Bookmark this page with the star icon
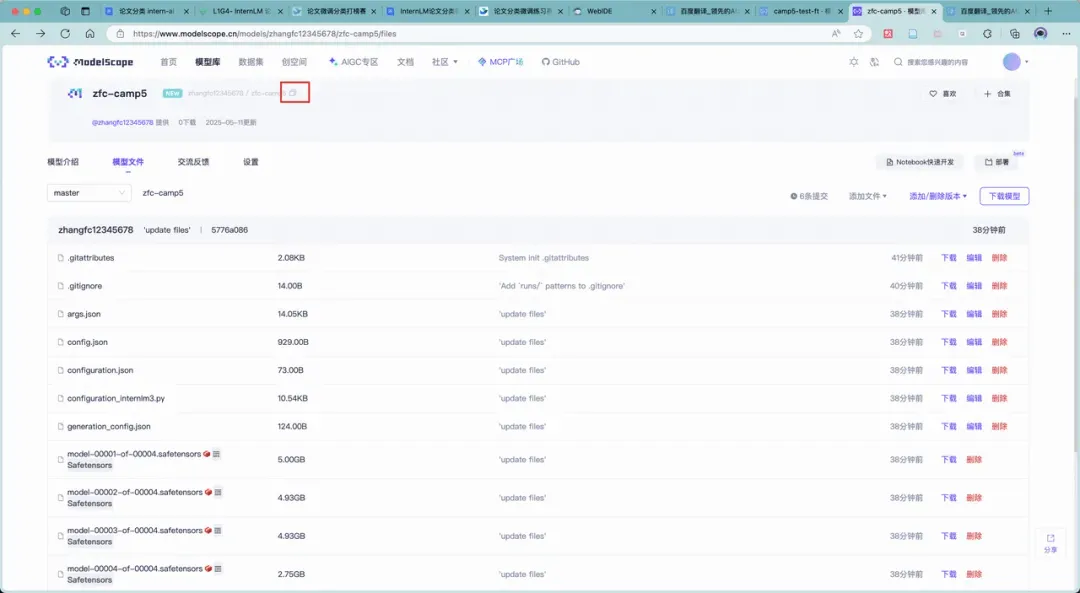The image size is (1080, 593). coord(858,34)
